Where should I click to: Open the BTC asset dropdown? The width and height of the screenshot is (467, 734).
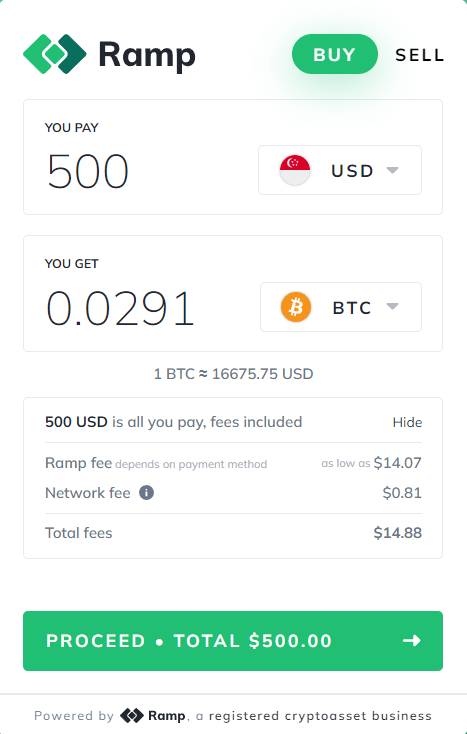pos(341,307)
